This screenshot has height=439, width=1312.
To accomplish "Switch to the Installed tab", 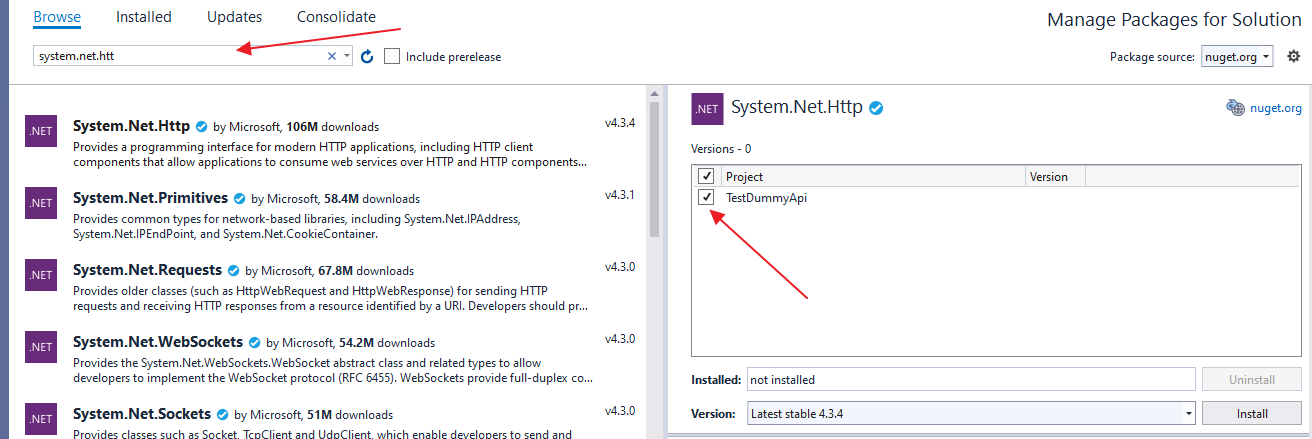I will click(144, 17).
